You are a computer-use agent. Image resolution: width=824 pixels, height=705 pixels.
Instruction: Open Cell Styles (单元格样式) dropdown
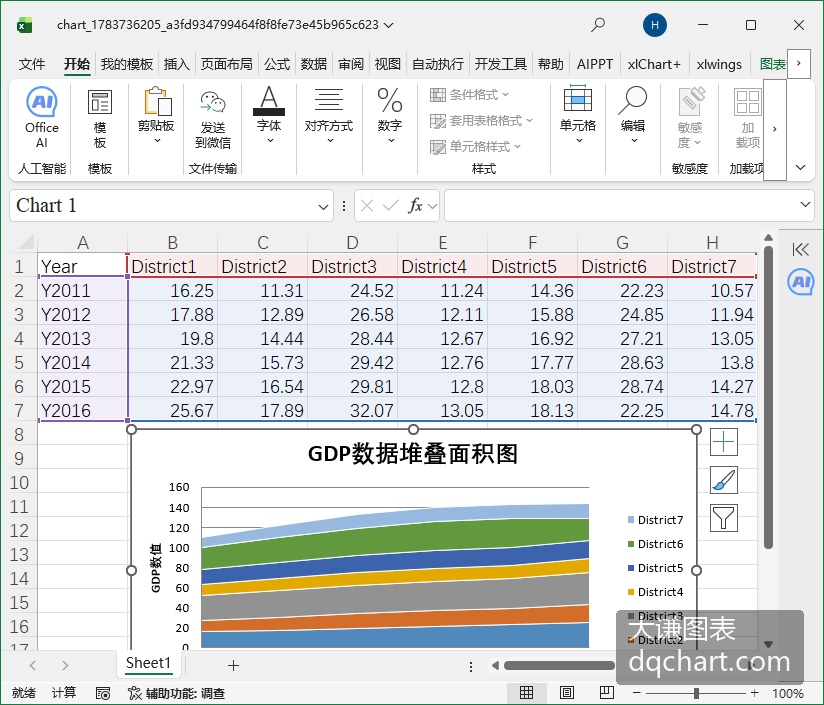475,147
